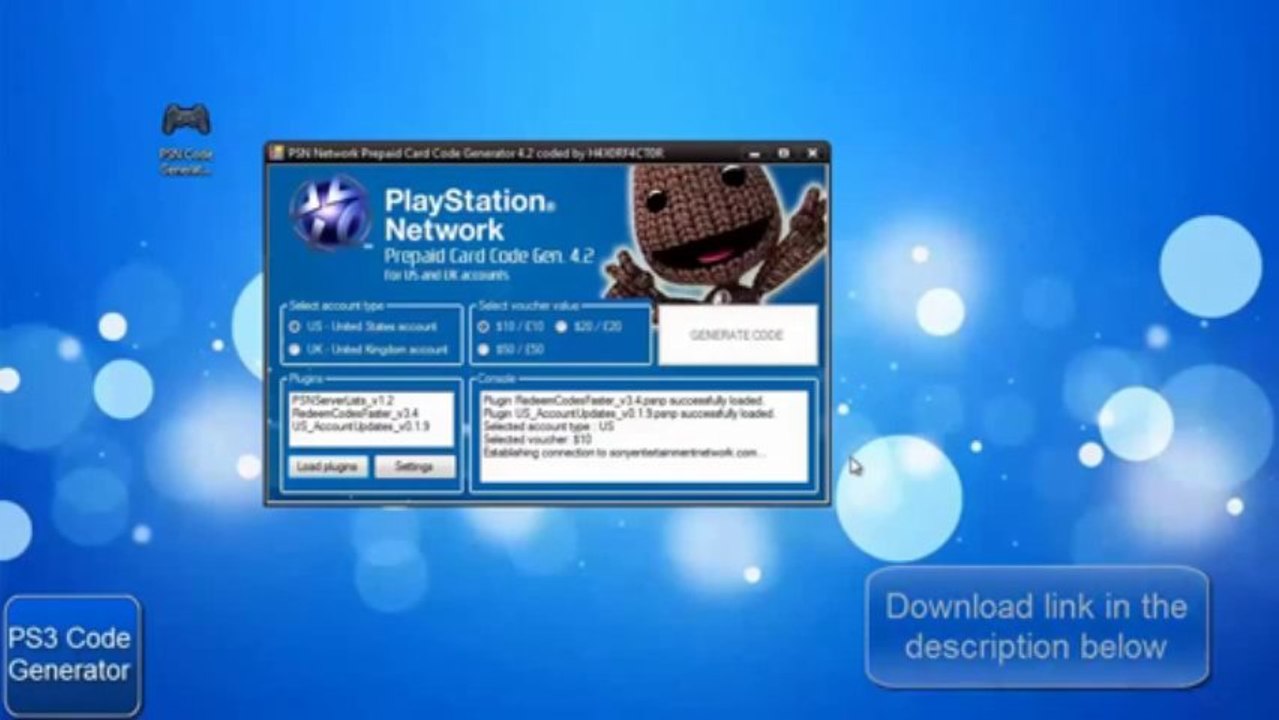Screen dimensions: 1279x720
Task: Click the PlayStation Network logo orb
Action: [331, 213]
